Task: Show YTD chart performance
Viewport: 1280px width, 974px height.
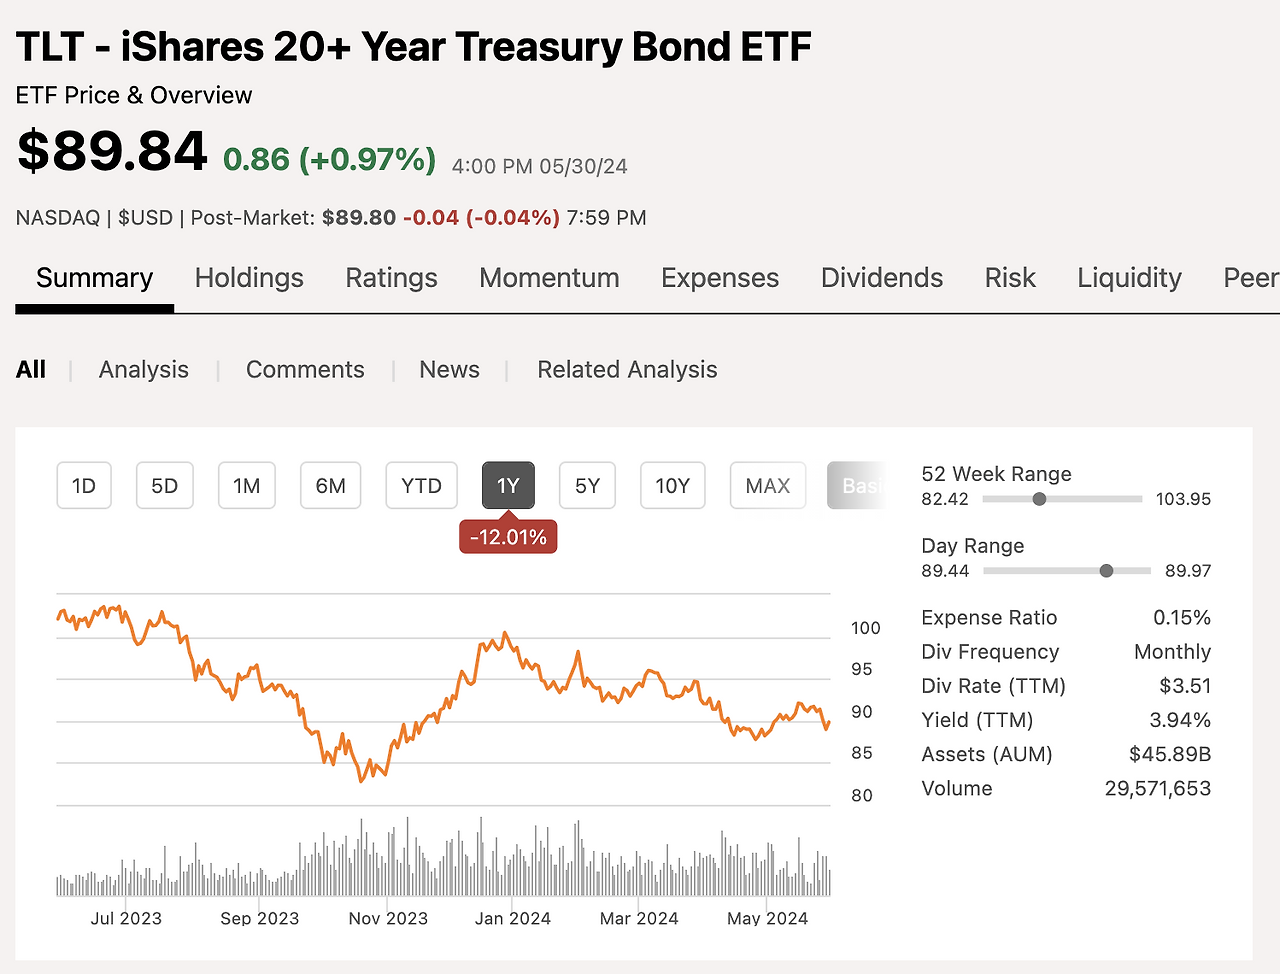Action: pos(421,486)
